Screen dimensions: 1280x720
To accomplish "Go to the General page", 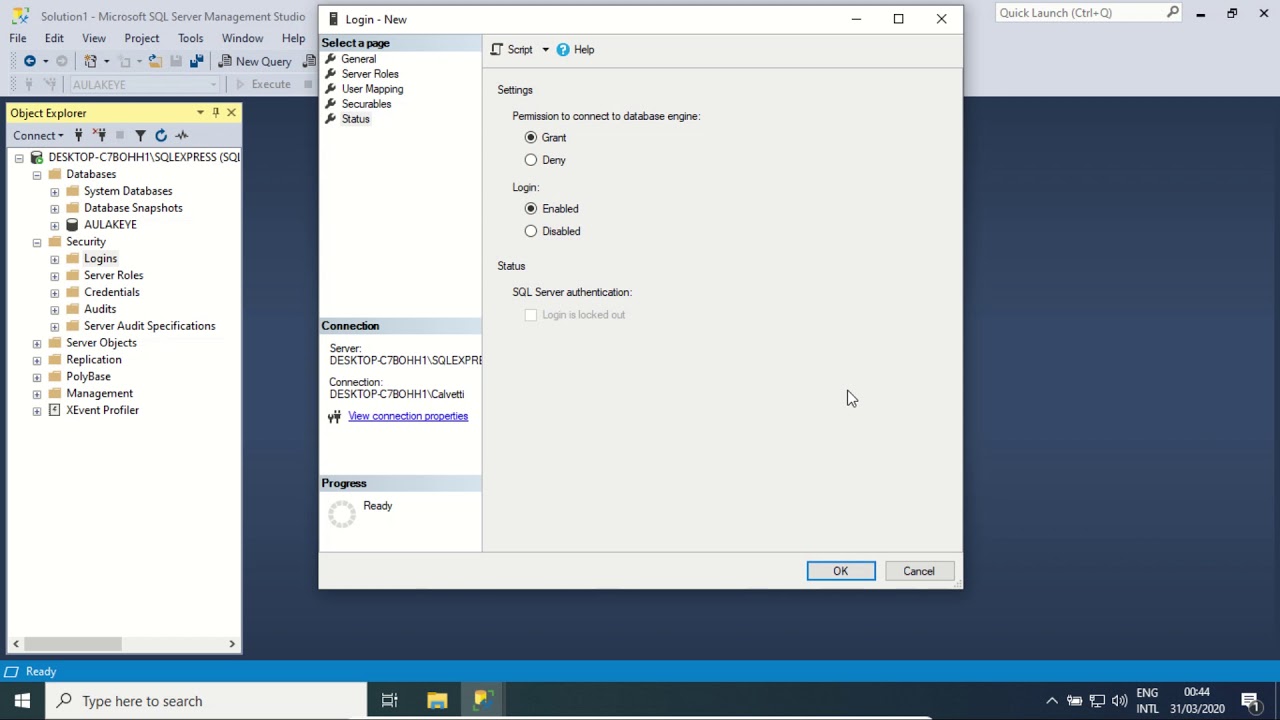I will point(359,59).
